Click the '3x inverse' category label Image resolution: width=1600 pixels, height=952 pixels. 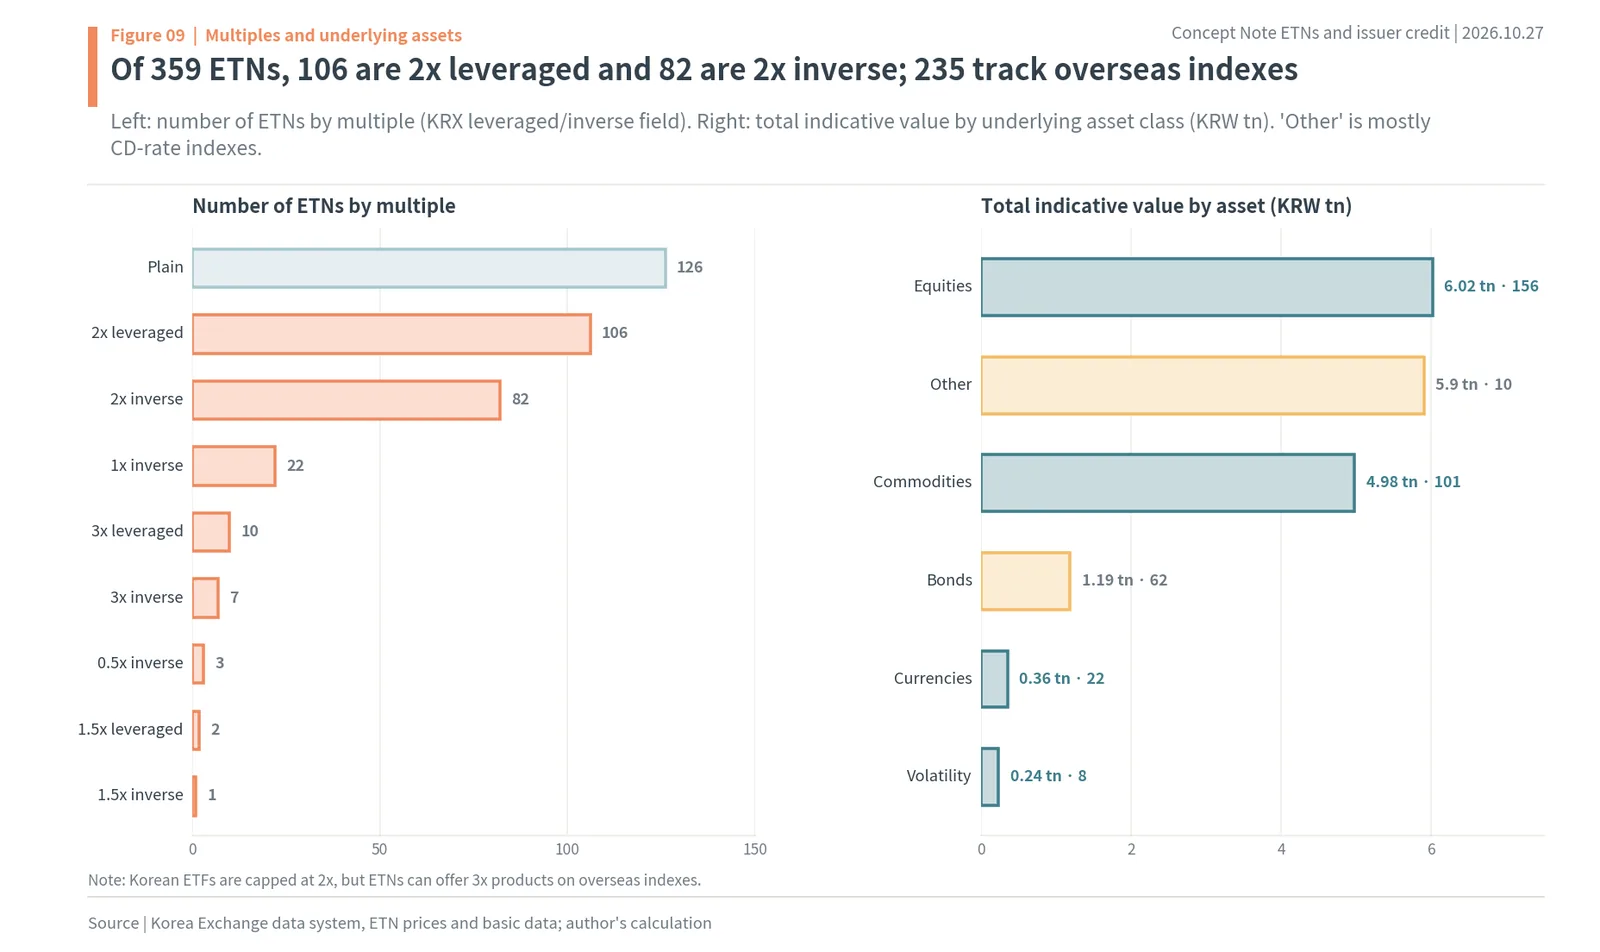pyautogui.click(x=147, y=597)
